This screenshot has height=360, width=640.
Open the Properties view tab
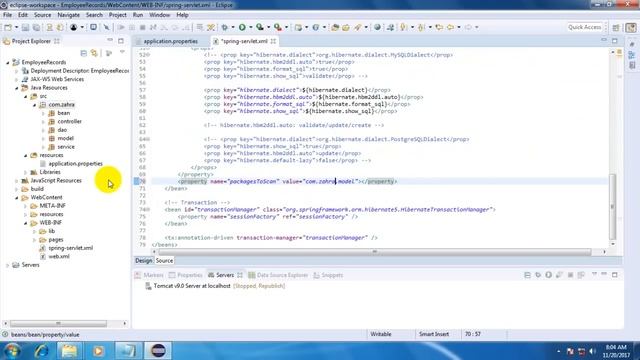click(x=186, y=275)
